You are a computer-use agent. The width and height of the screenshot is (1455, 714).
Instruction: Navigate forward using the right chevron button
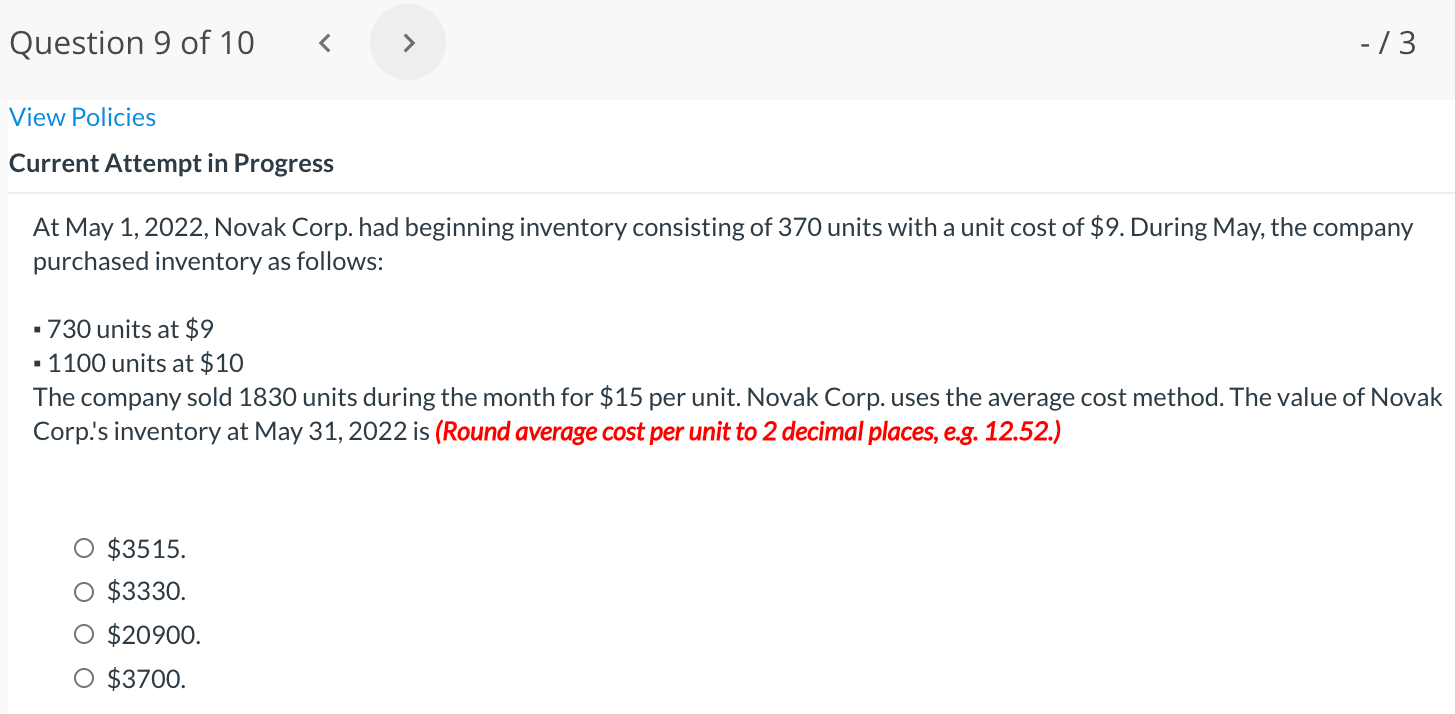click(x=408, y=42)
